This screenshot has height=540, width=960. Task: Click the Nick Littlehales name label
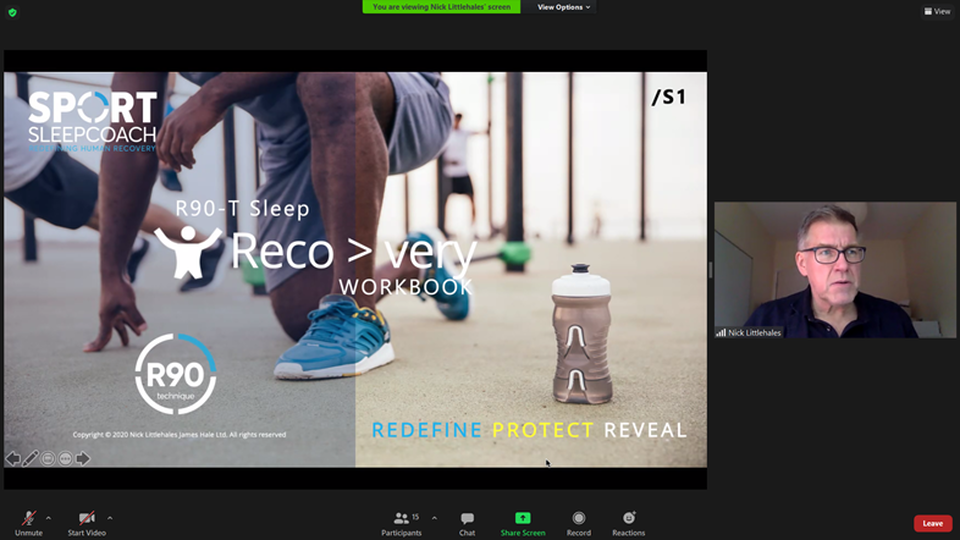(754, 332)
